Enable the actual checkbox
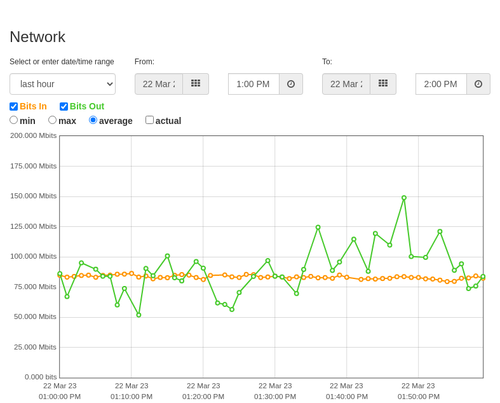500x403 pixels. tap(150, 120)
